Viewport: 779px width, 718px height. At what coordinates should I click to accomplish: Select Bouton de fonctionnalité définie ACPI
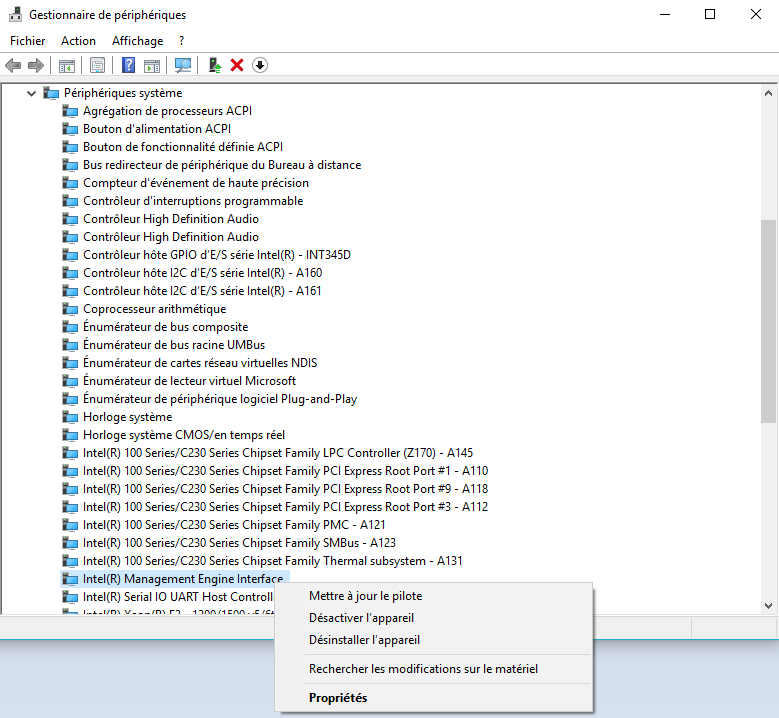click(183, 147)
